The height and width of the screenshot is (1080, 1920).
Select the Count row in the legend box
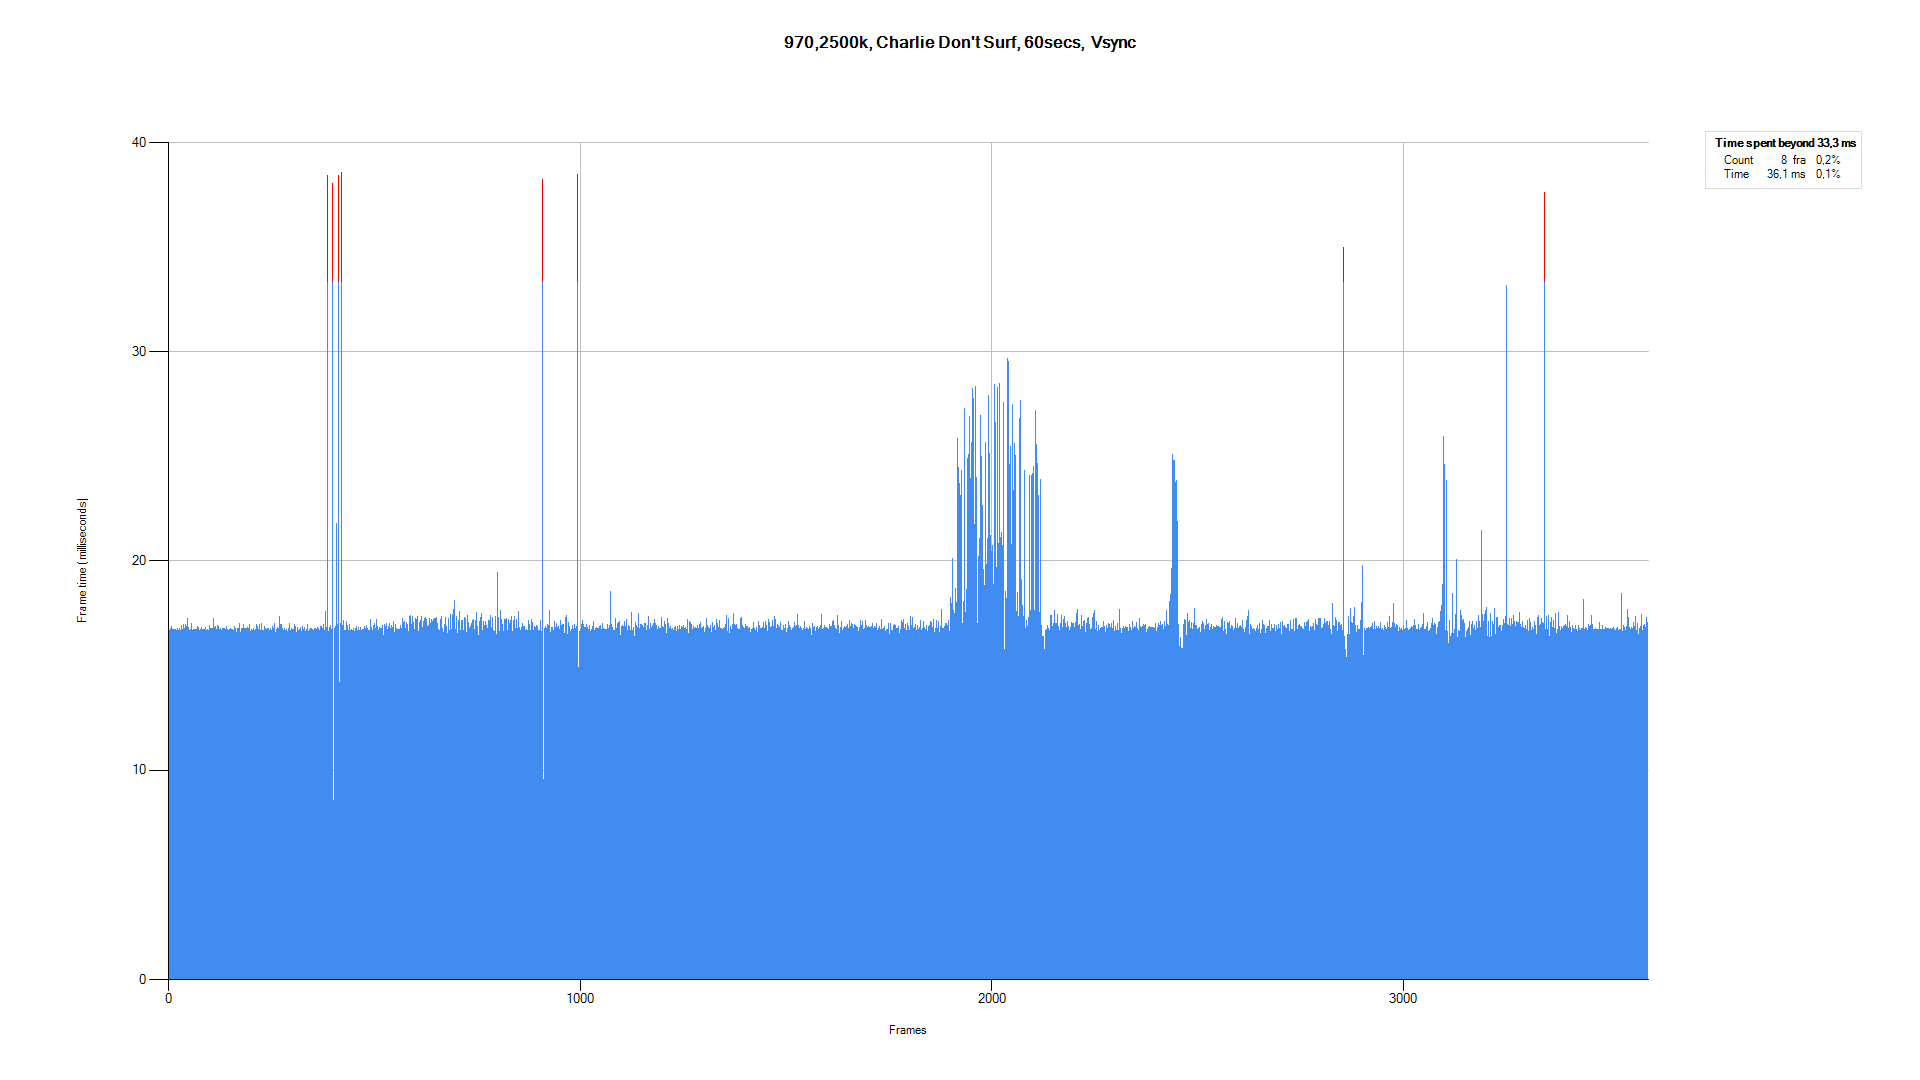pos(1781,160)
